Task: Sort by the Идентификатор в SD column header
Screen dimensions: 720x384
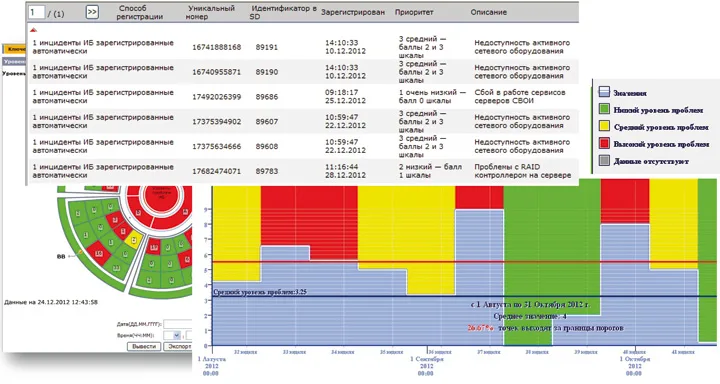Action: pos(283,12)
